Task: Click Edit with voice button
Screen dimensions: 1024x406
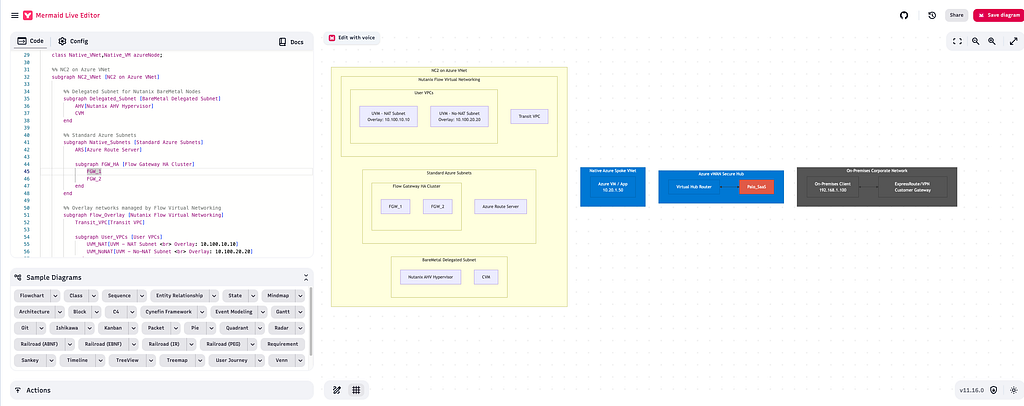Action: click(351, 38)
